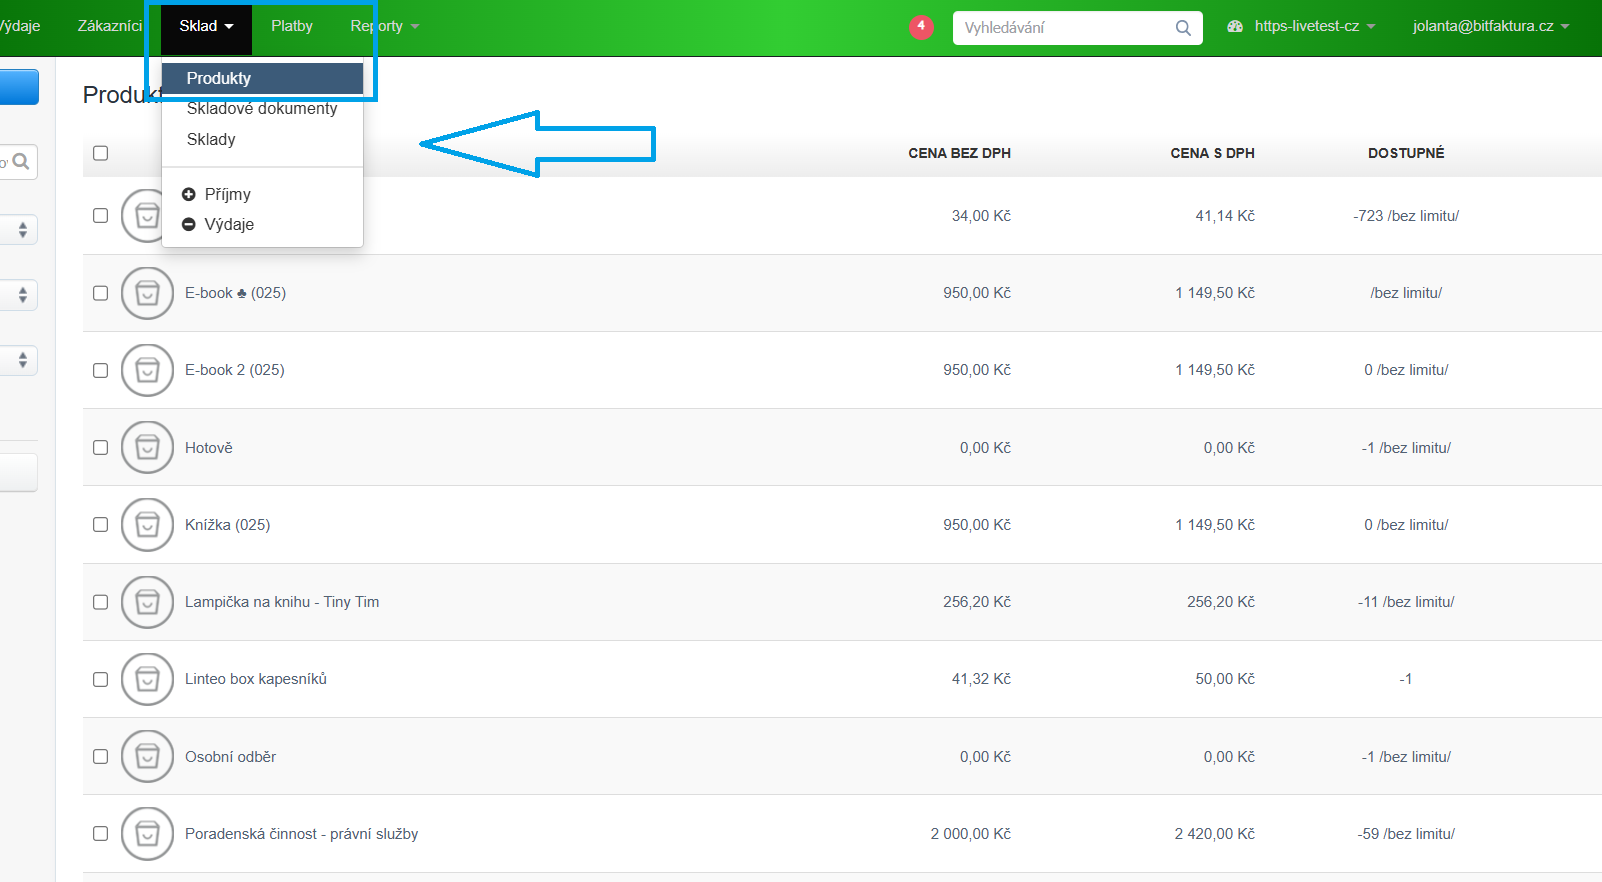This screenshot has height=882, width=1602.
Task: Click the product icon next to Osobní odběr
Action: pyautogui.click(x=147, y=757)
